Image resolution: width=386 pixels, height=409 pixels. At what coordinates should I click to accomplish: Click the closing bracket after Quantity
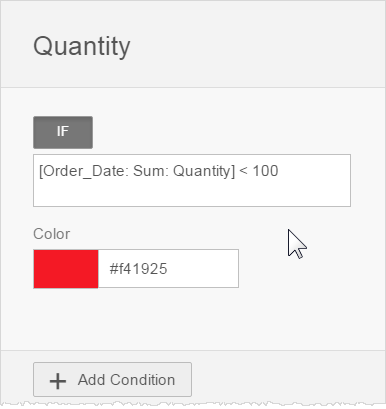pyautogui.click(x=233, y=172)
